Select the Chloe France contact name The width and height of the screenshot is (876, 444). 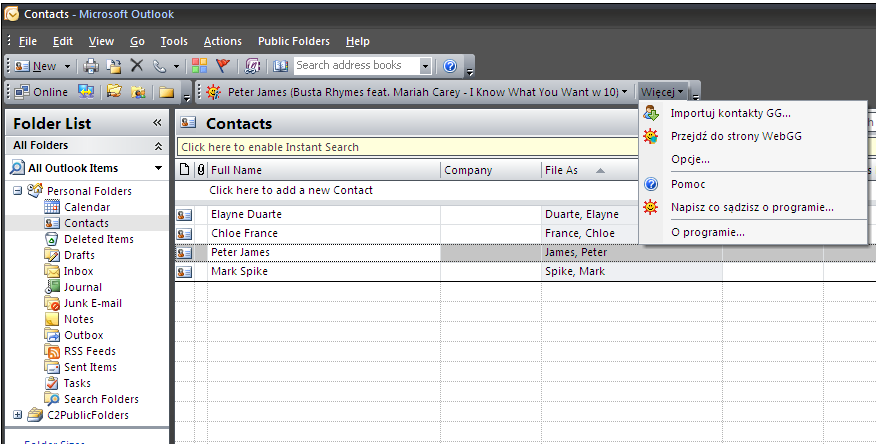tap(244, 233)
